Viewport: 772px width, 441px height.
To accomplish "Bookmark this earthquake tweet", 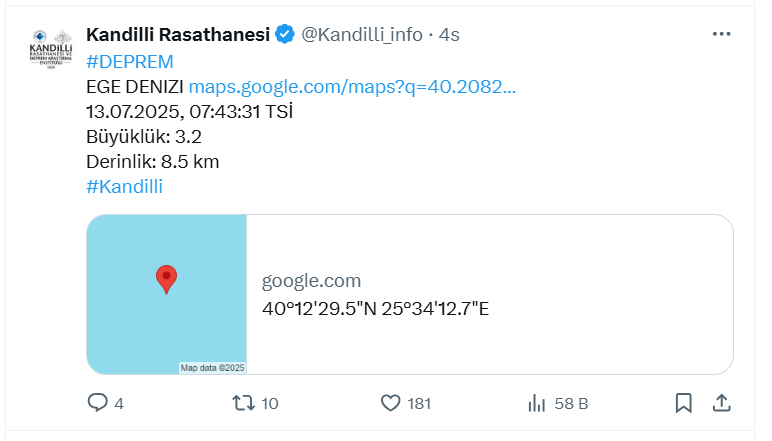I will coord(683,403).
